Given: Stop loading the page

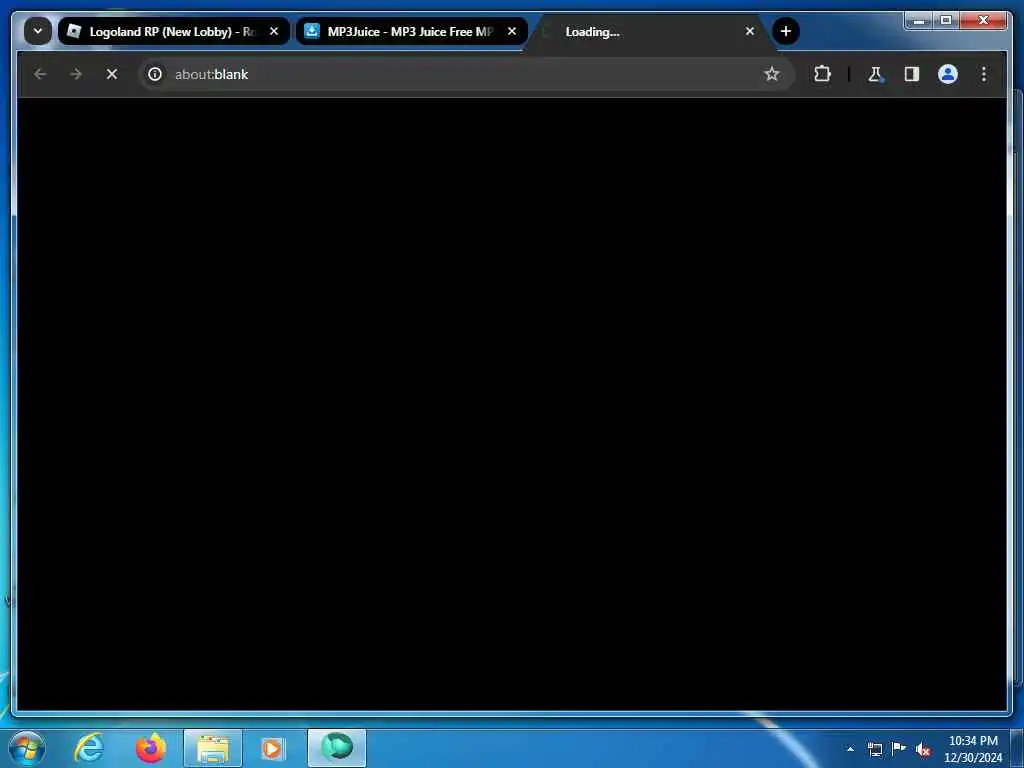Looking at the screenshot, I should pos(112,74).
